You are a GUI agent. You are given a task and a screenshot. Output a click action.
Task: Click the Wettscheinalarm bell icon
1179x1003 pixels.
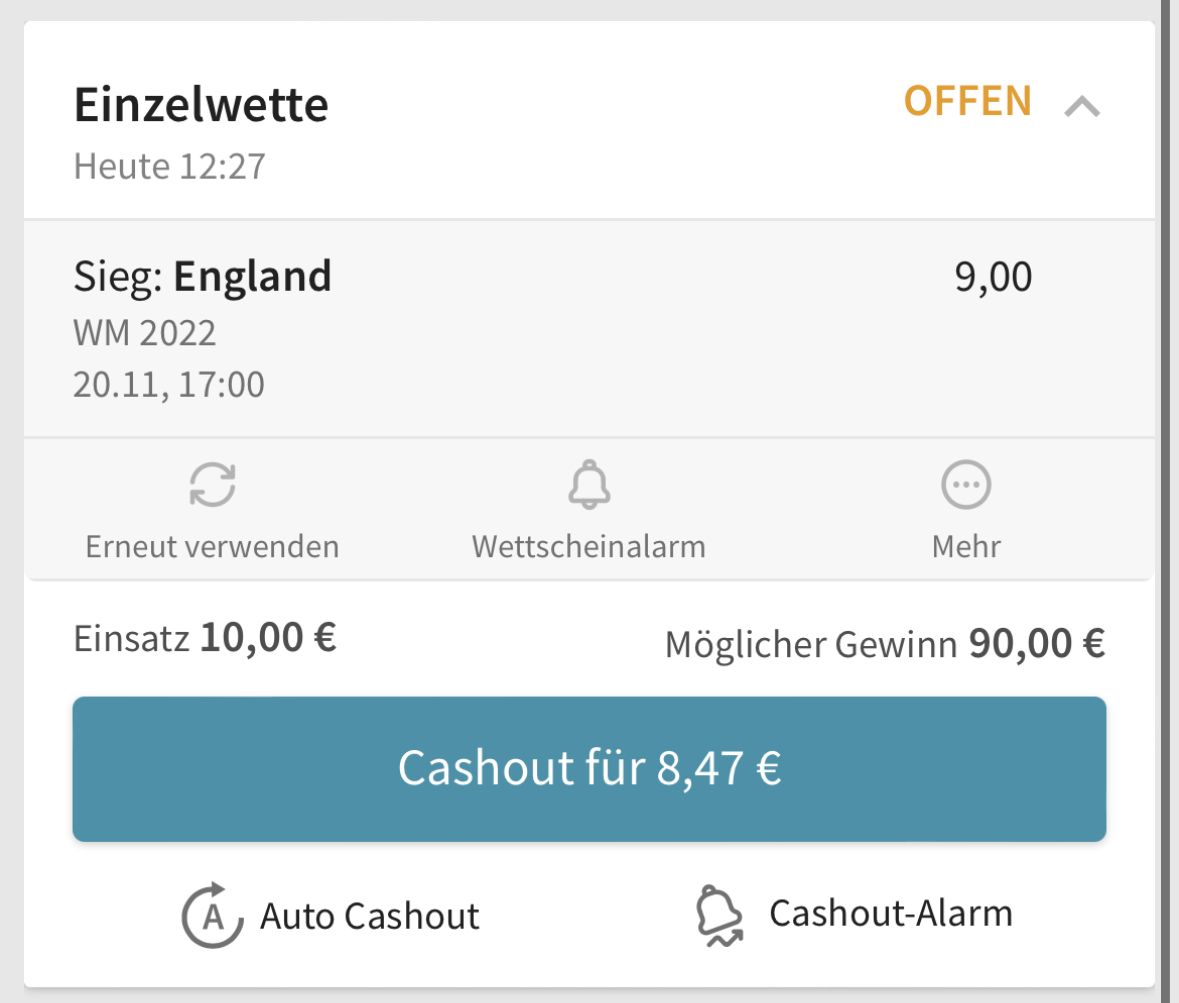point(590,484)
